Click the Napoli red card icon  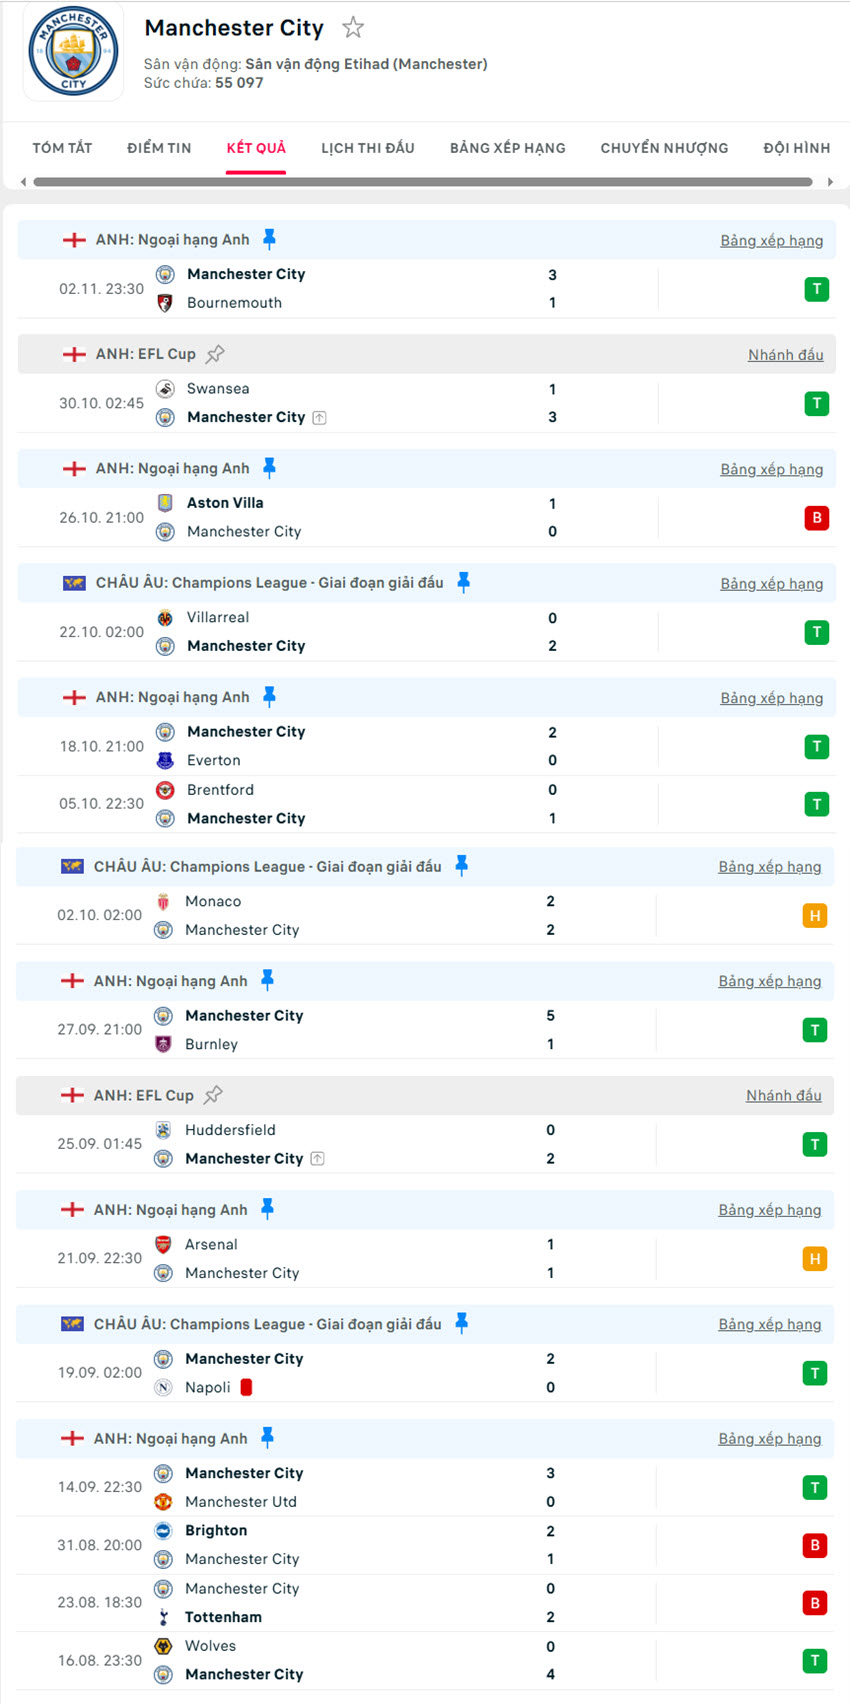(246, 1387)
